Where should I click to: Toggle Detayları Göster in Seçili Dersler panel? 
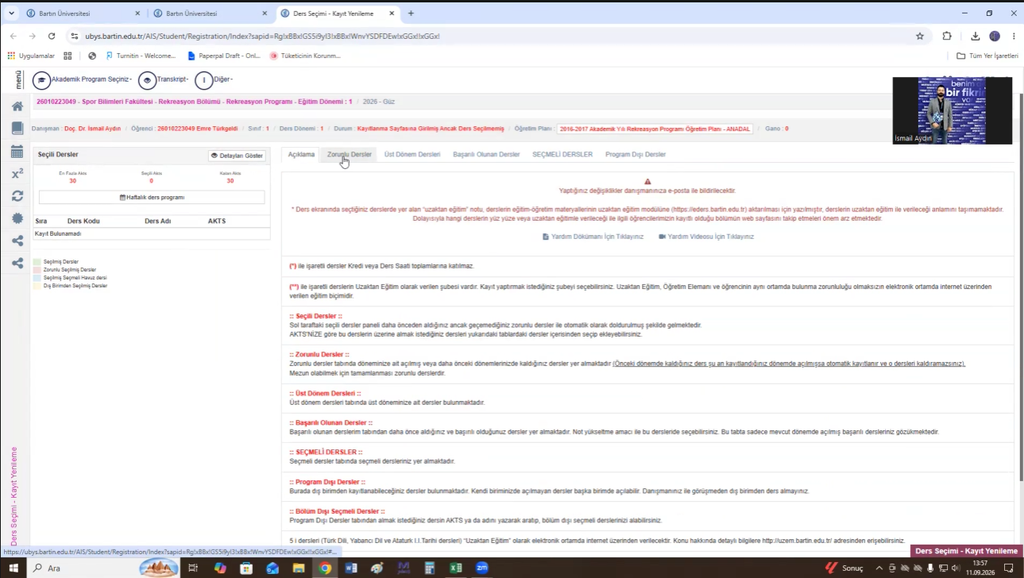click(x=237, y=155)
